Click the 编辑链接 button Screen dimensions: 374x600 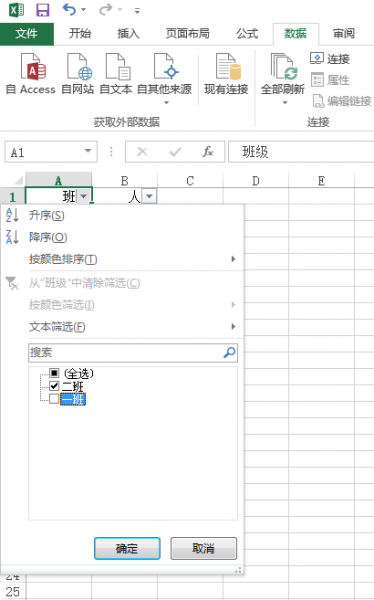[x=341, y=101]
